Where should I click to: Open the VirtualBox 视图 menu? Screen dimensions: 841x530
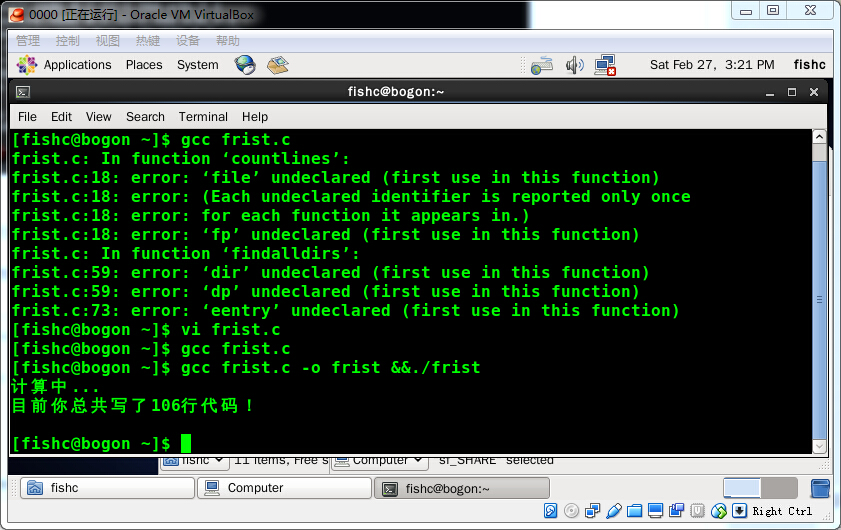pos(108,41)
